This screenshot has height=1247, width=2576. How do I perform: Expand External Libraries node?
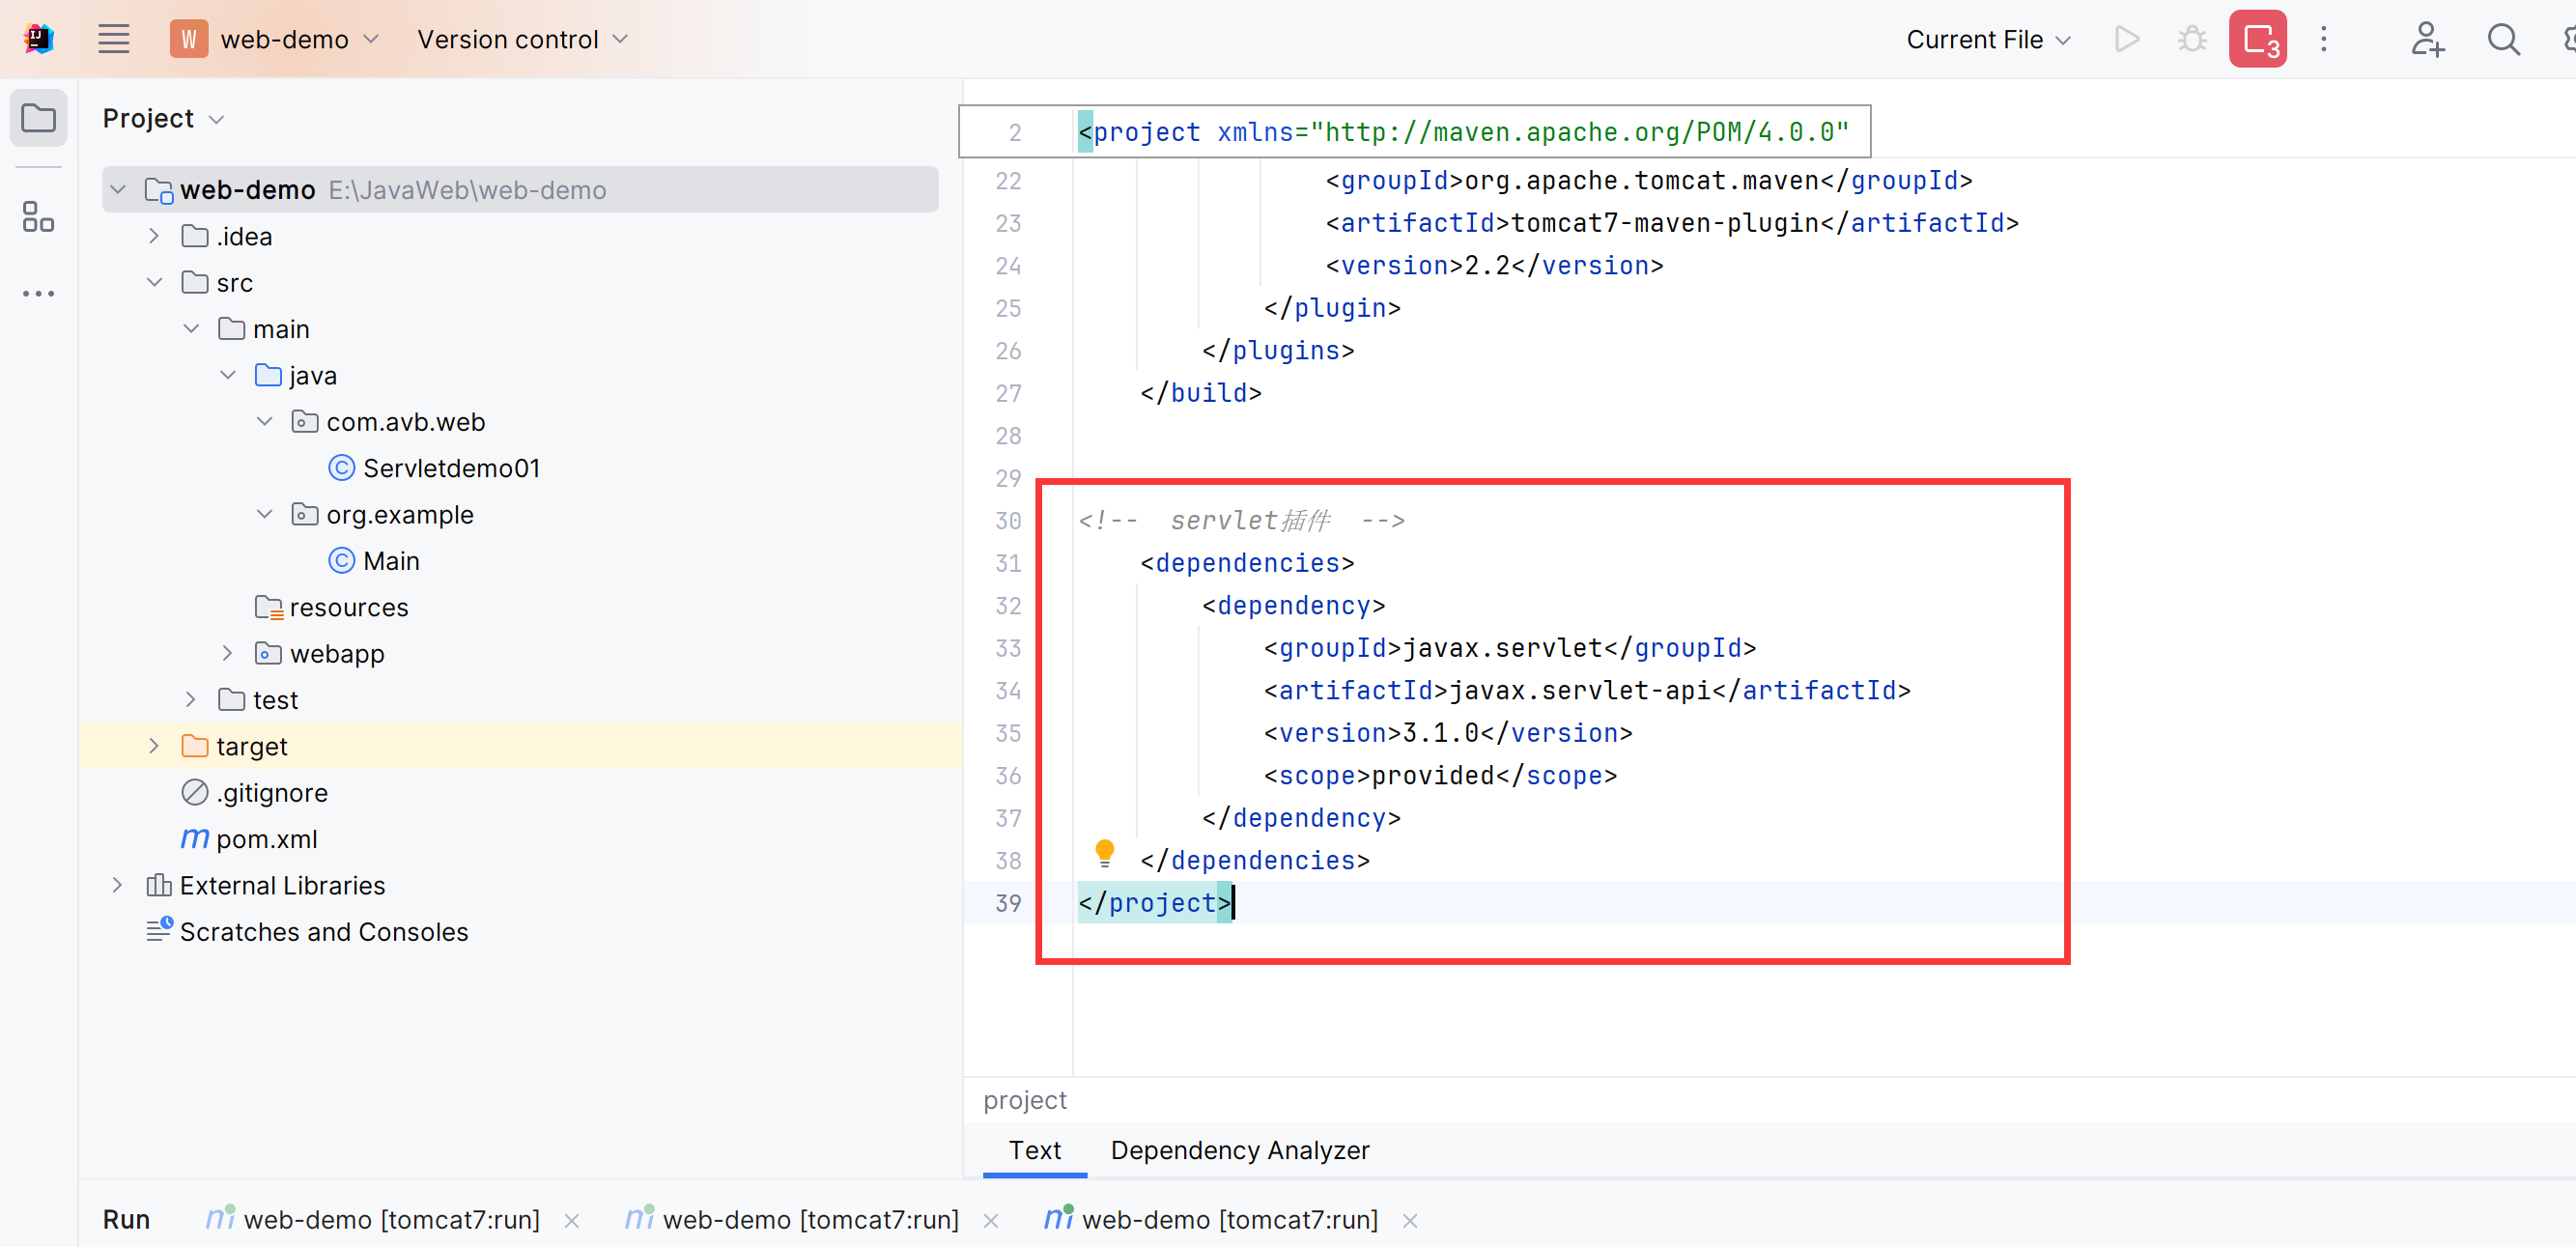117,885
